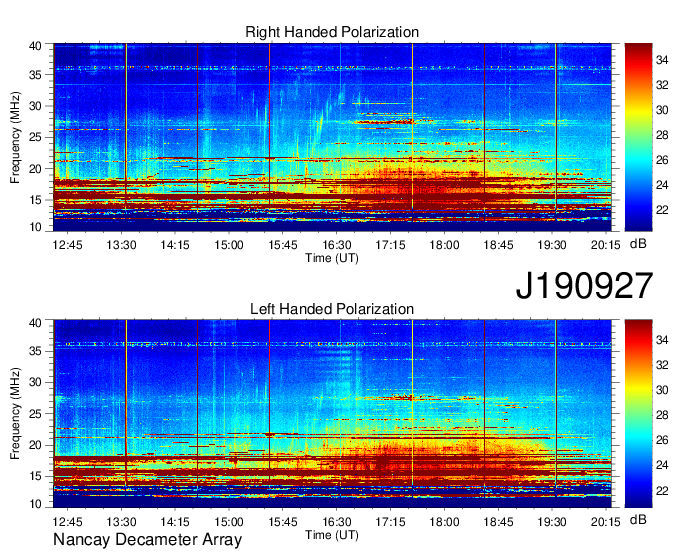Viewport: 680px width, 552px height.
Task: Click the 22 dB label on the lower colorbar
Action: click(x=662, y=490)
